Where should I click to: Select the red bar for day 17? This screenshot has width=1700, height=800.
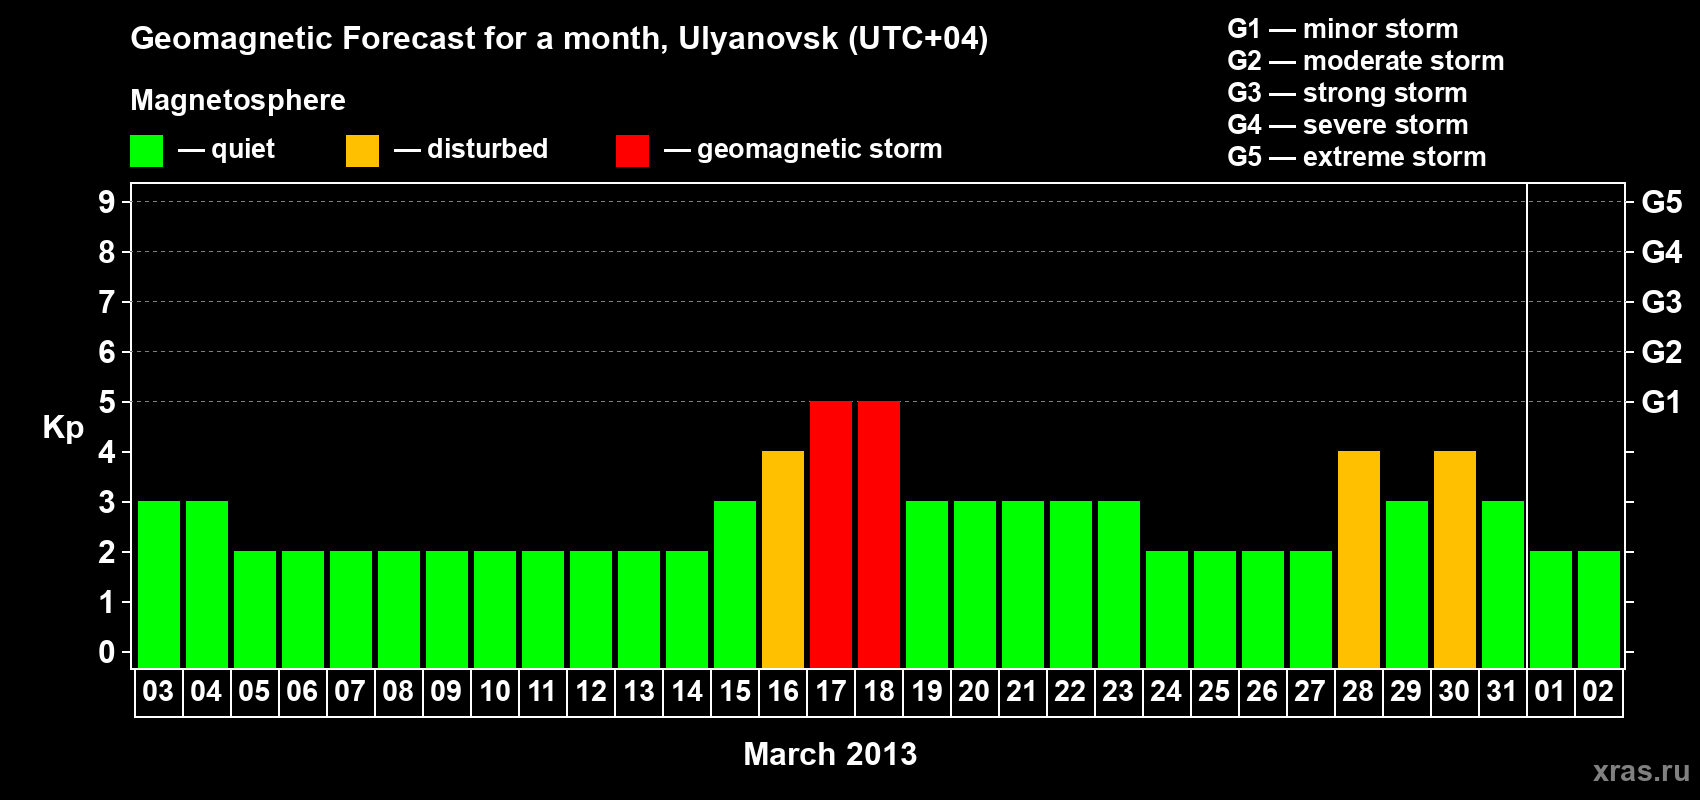click(831, 535)
